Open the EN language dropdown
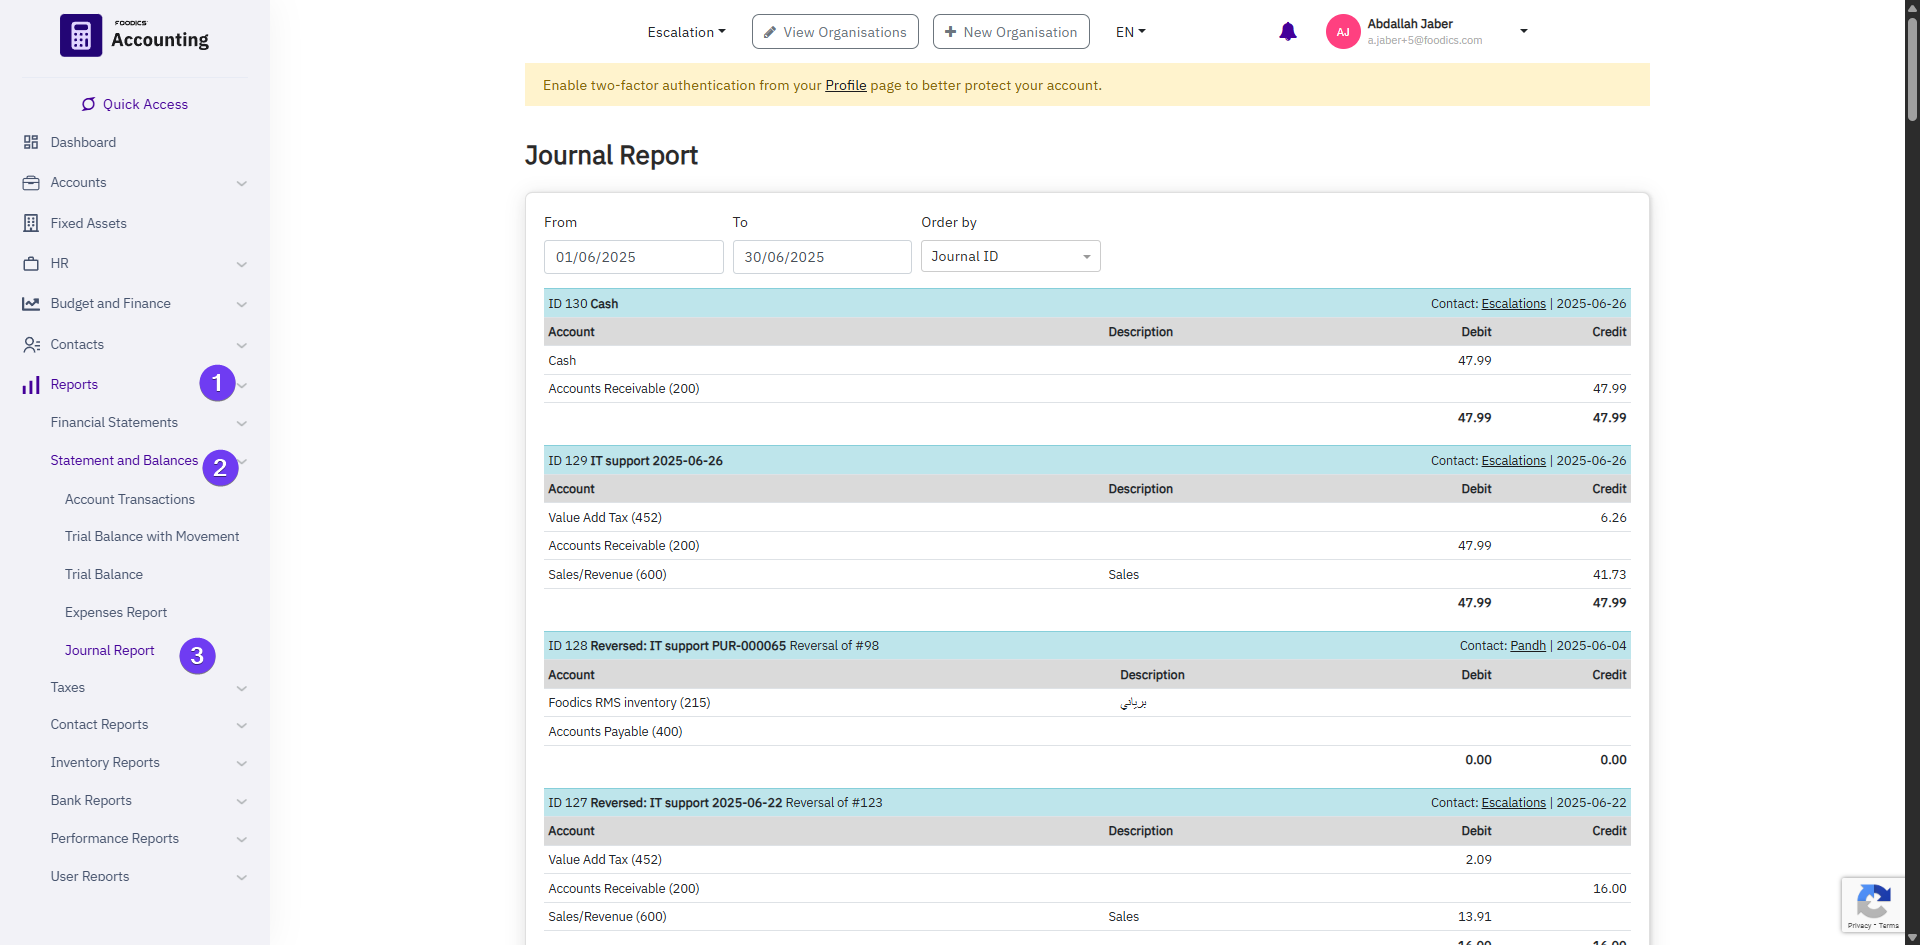Image resolution: width=1920 pixels, height=945 pixels. click(x=1128, y=31)
